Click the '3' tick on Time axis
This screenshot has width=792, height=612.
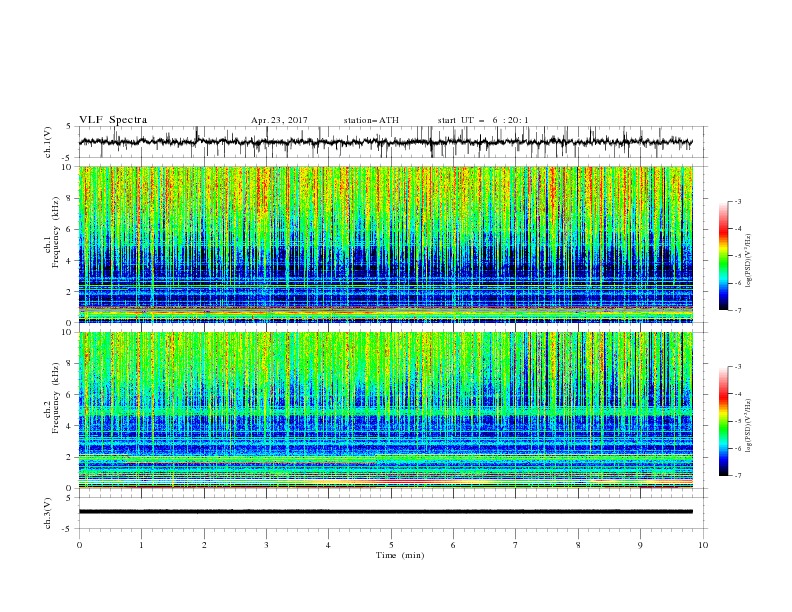tap(266, 545)
